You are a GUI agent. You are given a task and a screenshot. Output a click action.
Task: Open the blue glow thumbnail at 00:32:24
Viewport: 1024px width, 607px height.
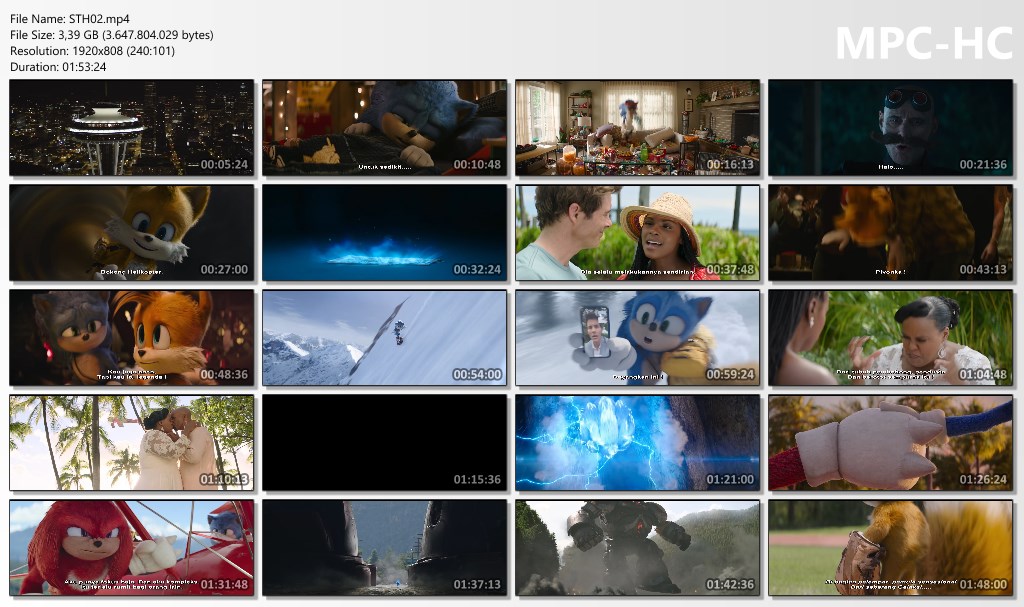tap(385, 233)
